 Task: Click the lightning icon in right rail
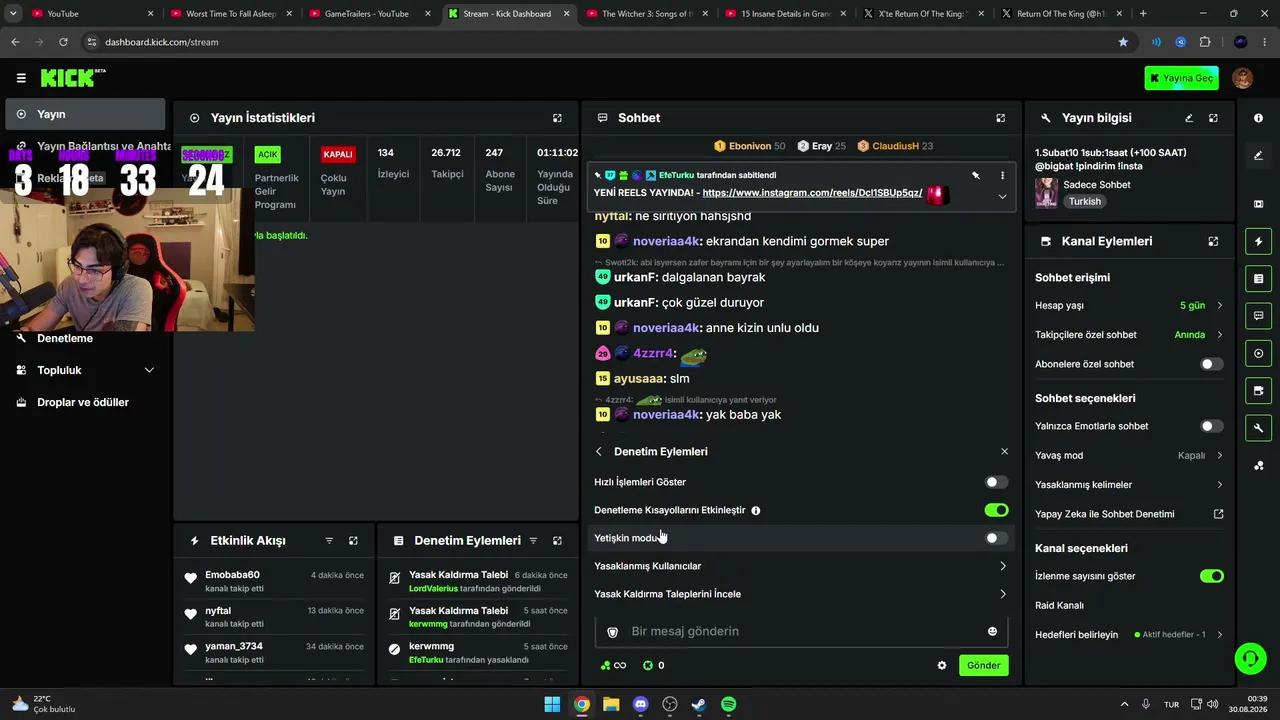coord(1258,241)
